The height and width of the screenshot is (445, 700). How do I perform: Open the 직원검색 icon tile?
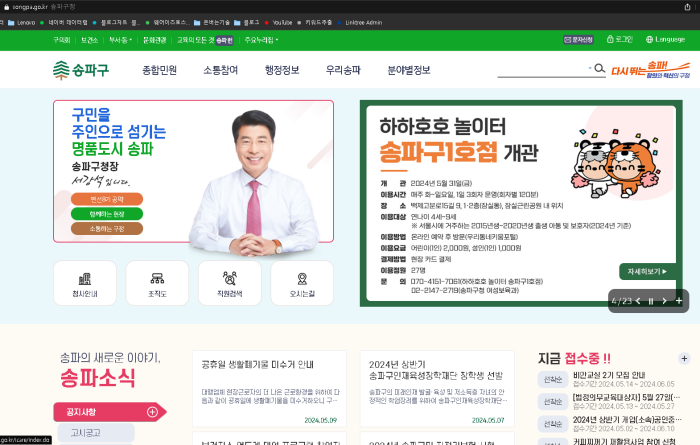click(x=229, y=283)
